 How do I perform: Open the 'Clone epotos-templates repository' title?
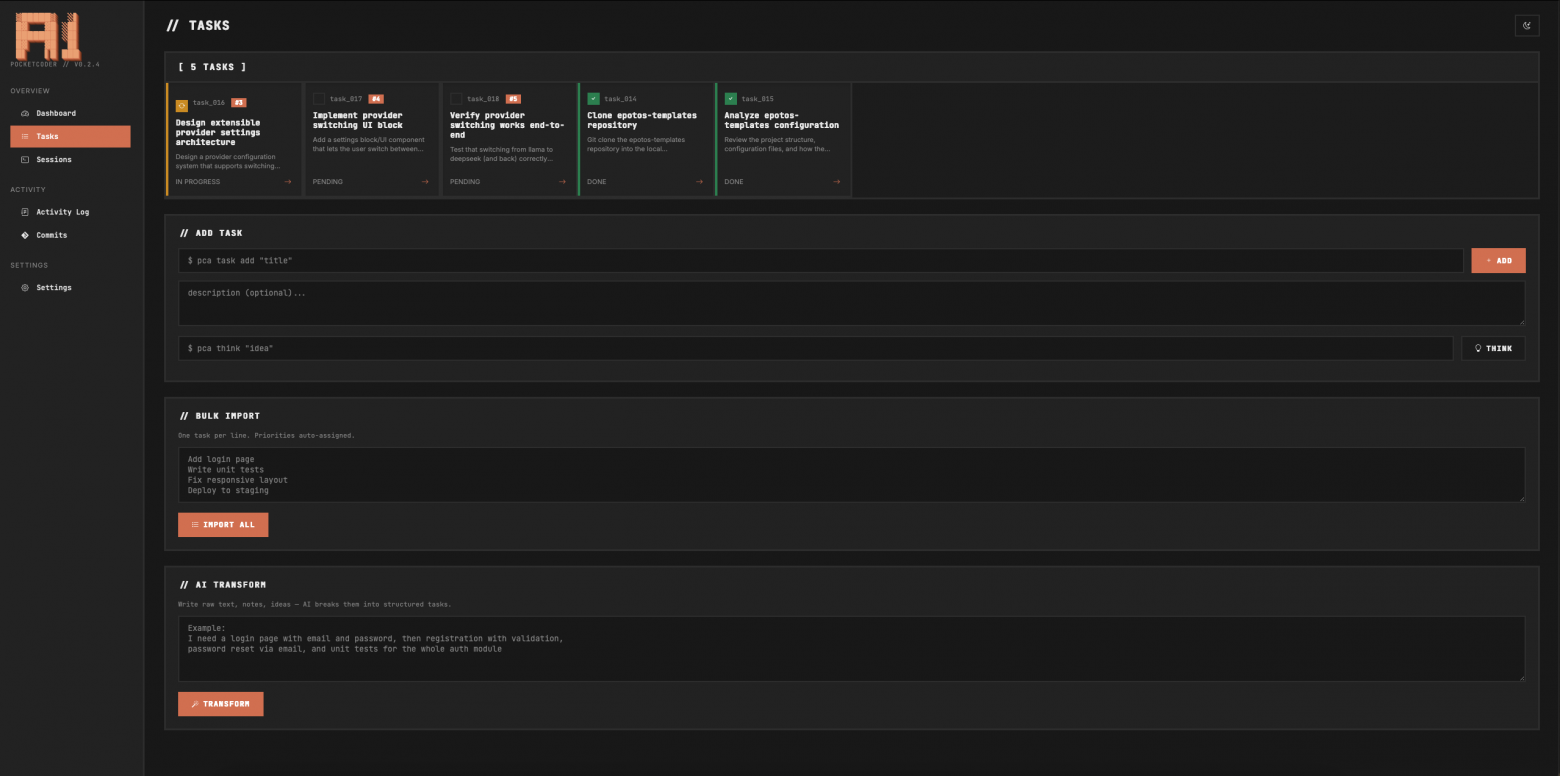coord(642,120)
